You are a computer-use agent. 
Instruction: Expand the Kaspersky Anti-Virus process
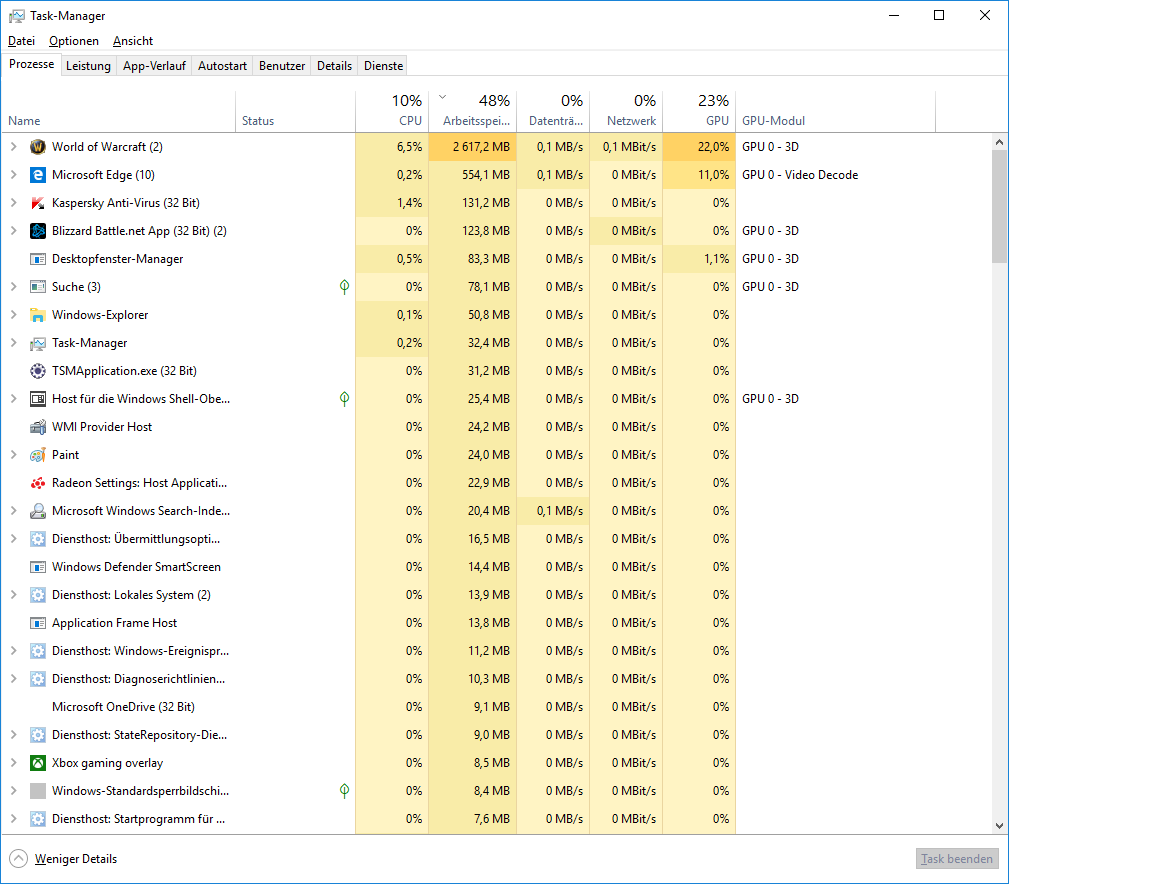[x=13, y=203]
